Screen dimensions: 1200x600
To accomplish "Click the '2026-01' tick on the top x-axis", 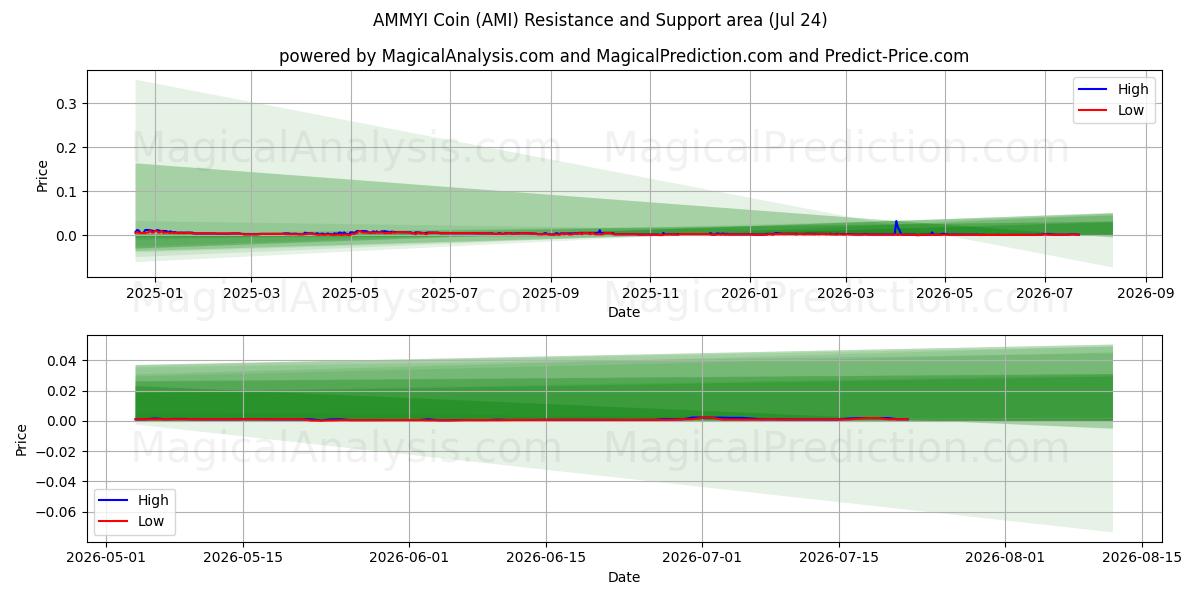I will [750, 294].
